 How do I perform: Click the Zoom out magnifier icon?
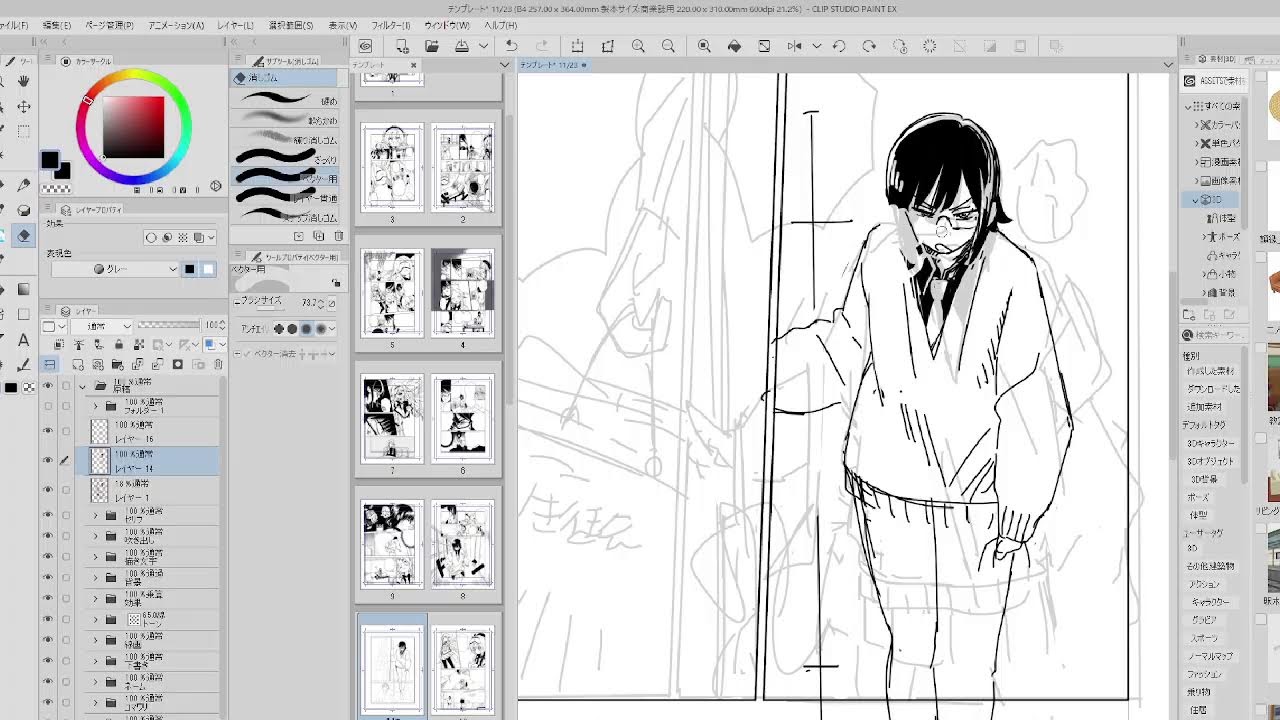coord(668,46)
